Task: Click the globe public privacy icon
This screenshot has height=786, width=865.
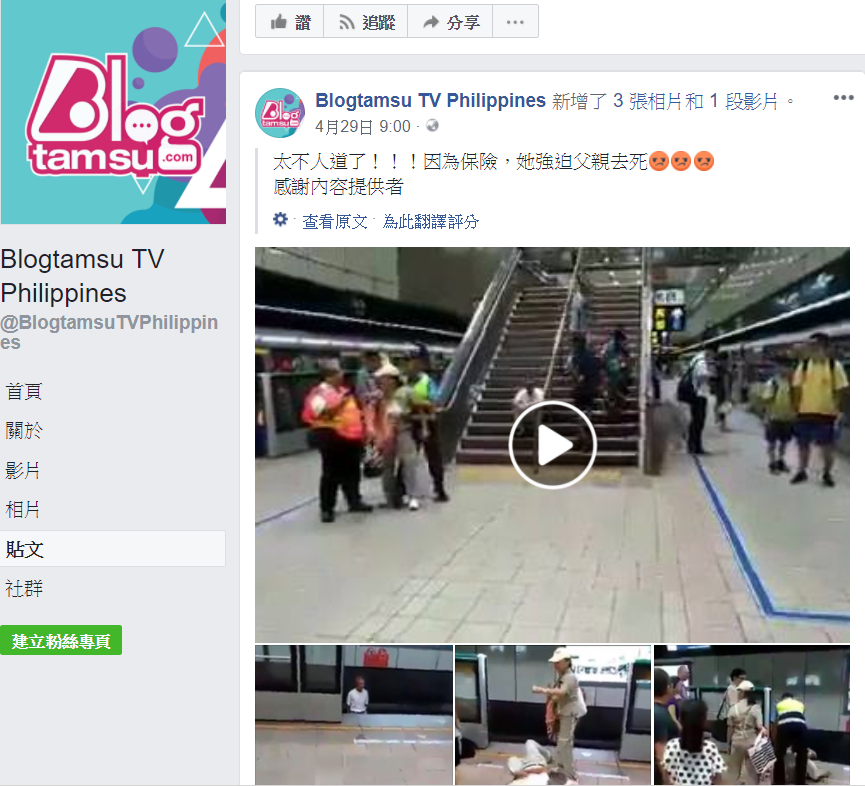Action: click(432, 126)
